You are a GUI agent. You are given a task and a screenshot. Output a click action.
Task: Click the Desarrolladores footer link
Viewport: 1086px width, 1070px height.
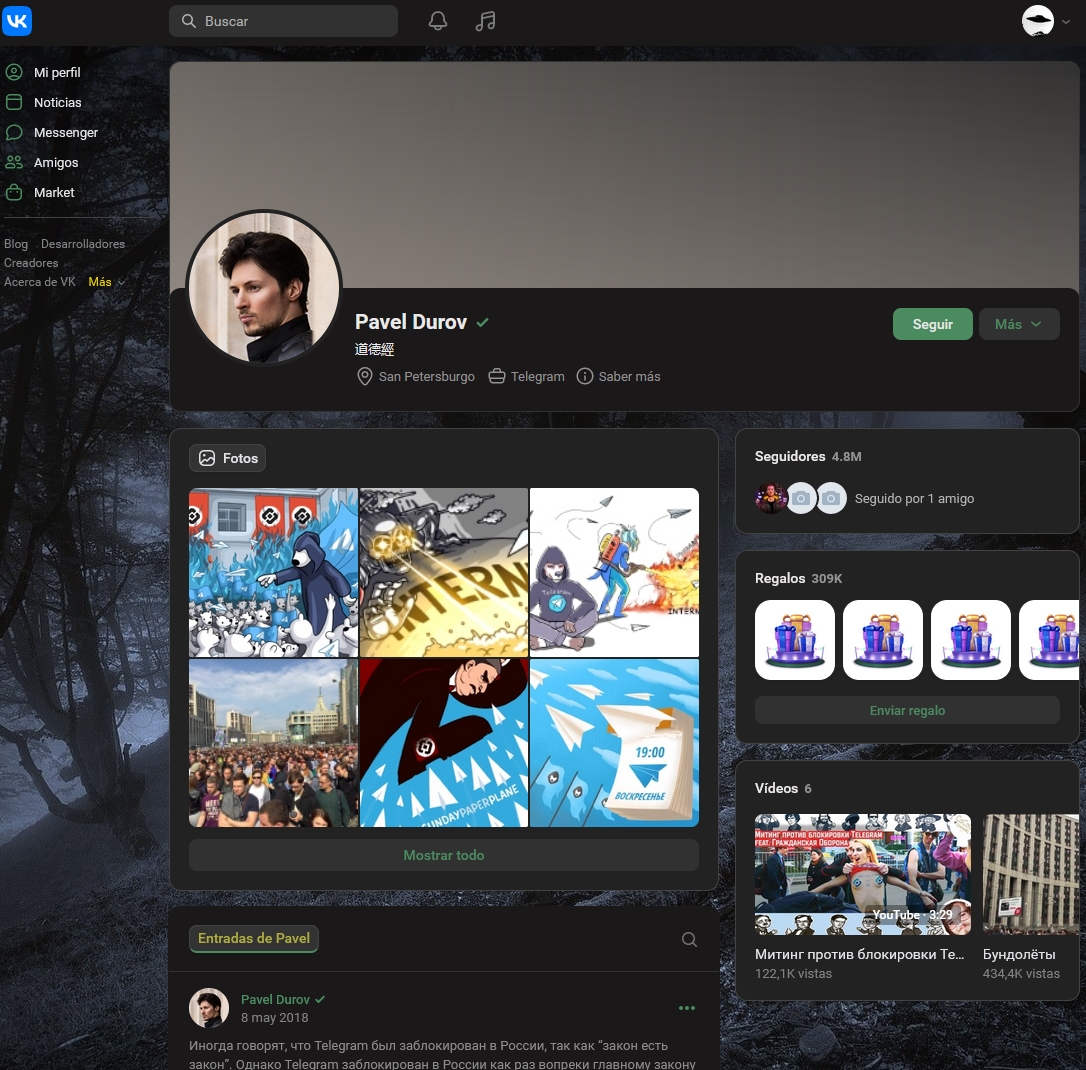(83, 244)
